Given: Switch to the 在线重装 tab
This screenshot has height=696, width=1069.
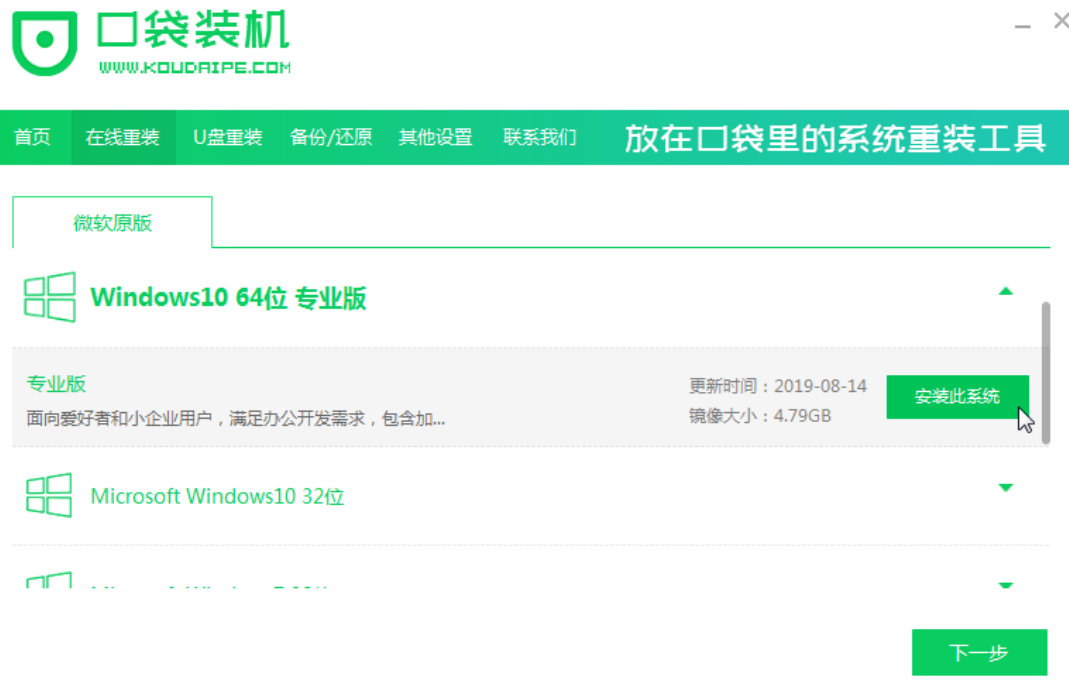Looking at the screenshot, I should 123,137.
